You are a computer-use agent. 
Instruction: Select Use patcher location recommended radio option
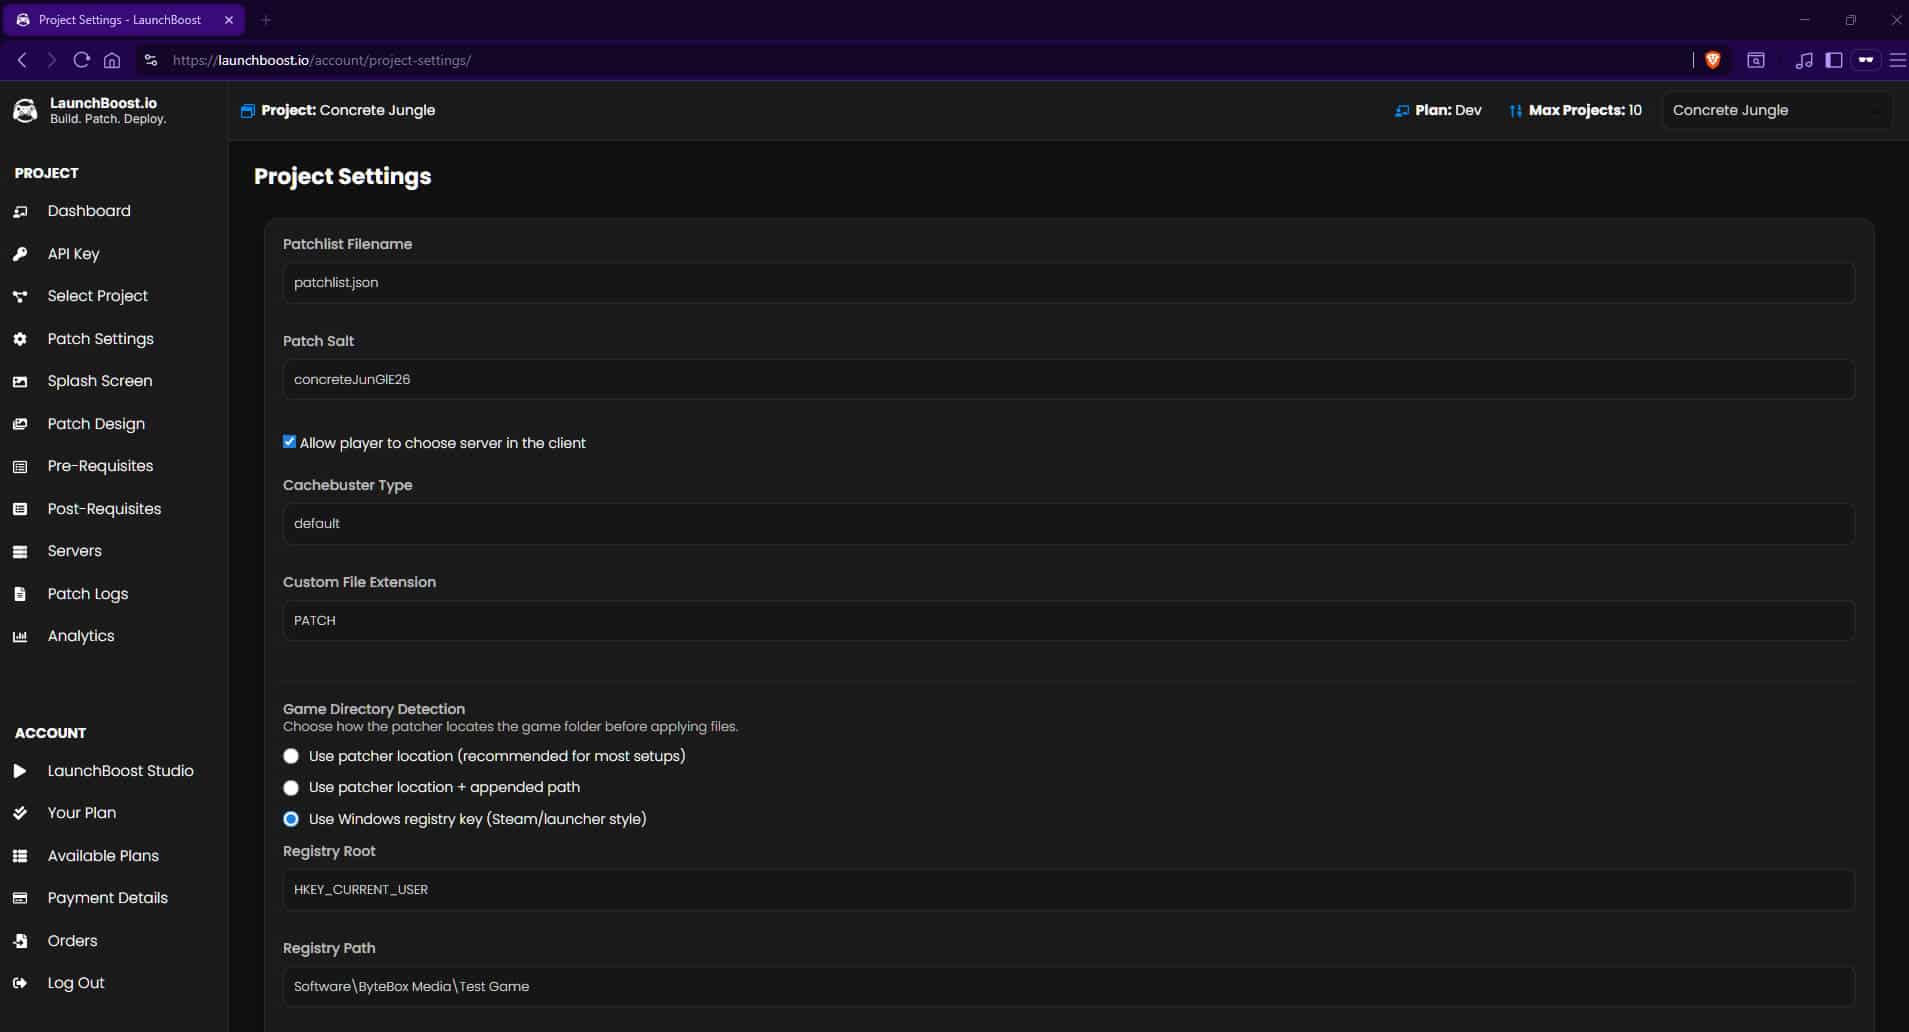click(291, 756)
